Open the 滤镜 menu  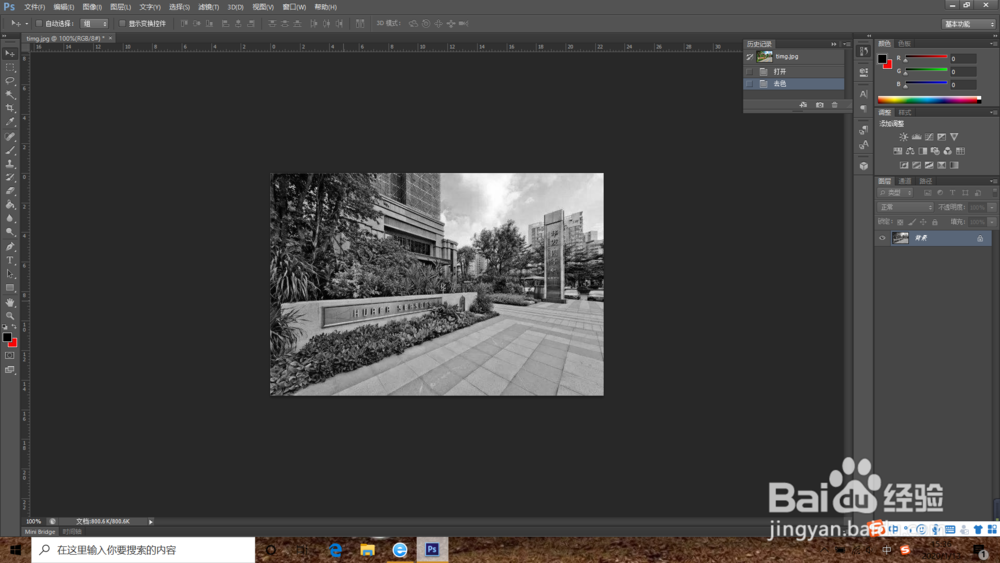point(208,7)
